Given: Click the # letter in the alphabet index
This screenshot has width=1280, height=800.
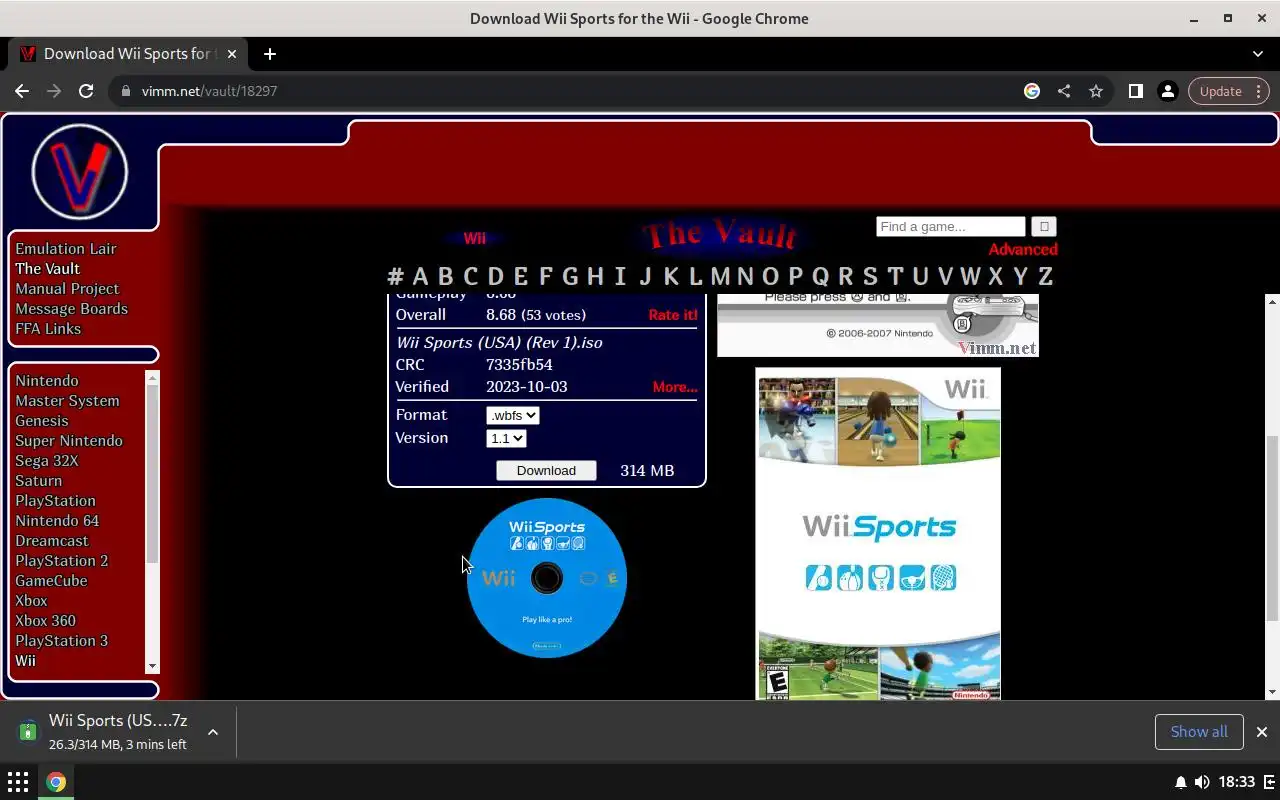Looking at the screenshot, I should (x=396, y=277).
